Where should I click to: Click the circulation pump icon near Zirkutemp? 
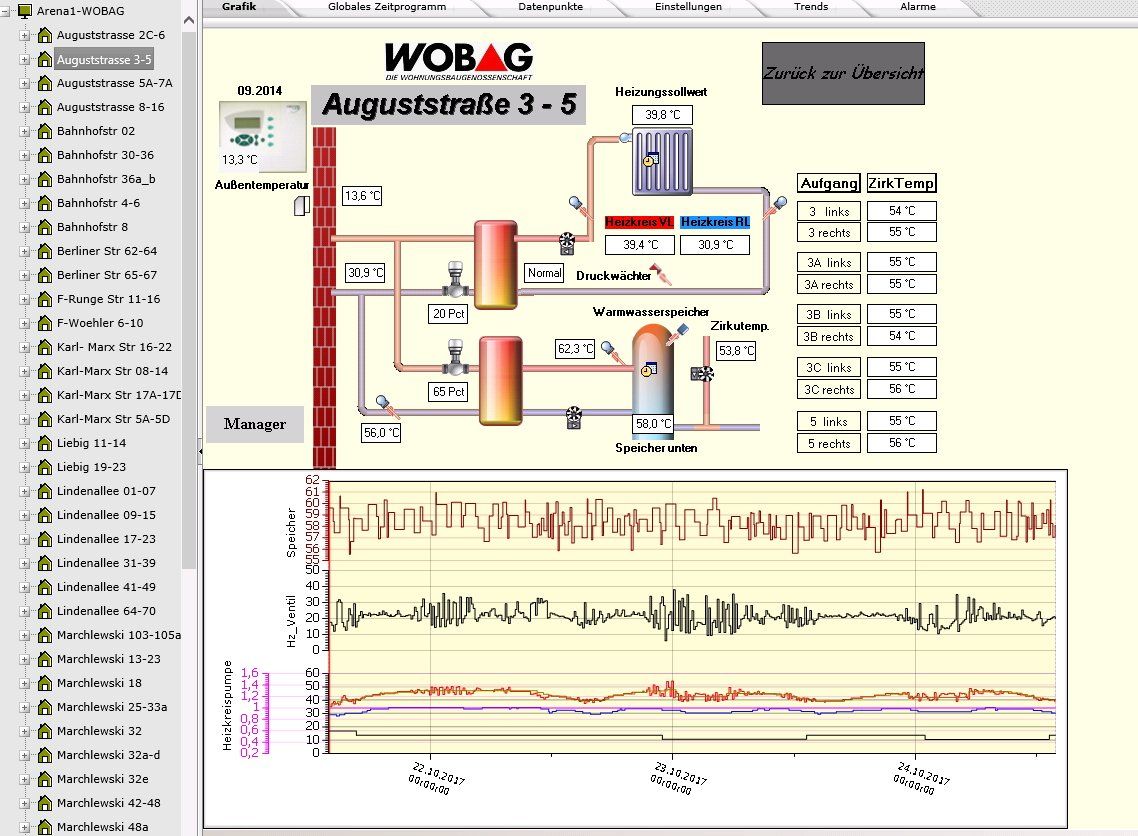click(702, 374)
